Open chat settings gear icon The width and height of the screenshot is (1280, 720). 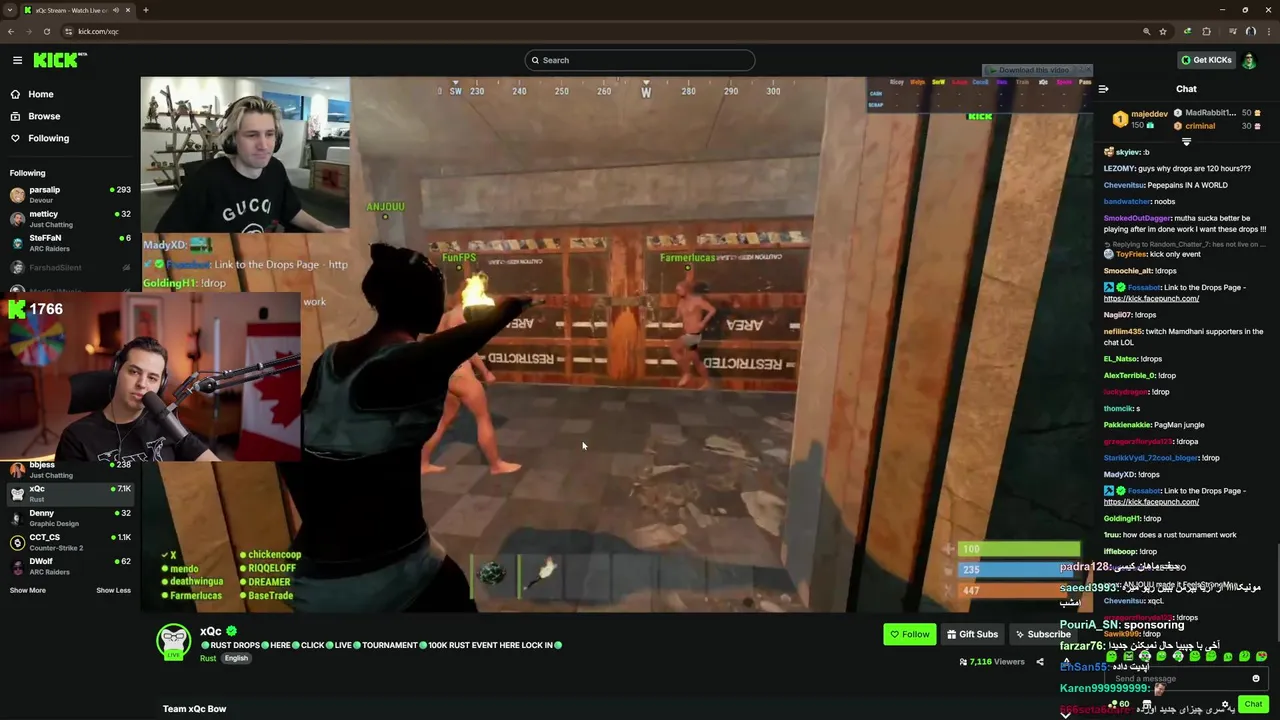(x=1226, y=704)
